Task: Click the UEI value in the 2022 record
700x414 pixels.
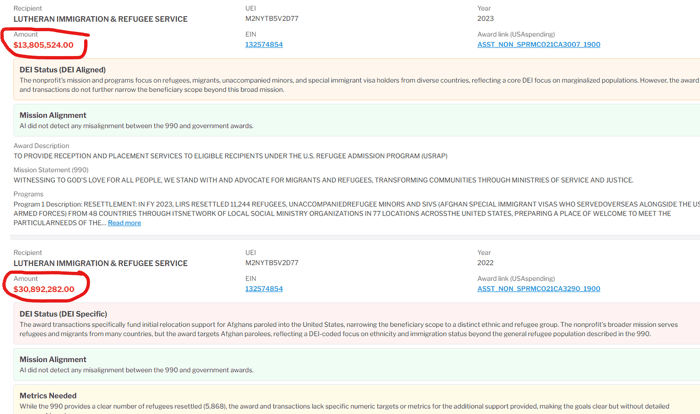Action: pyautogui.click(x=272, y=263)
